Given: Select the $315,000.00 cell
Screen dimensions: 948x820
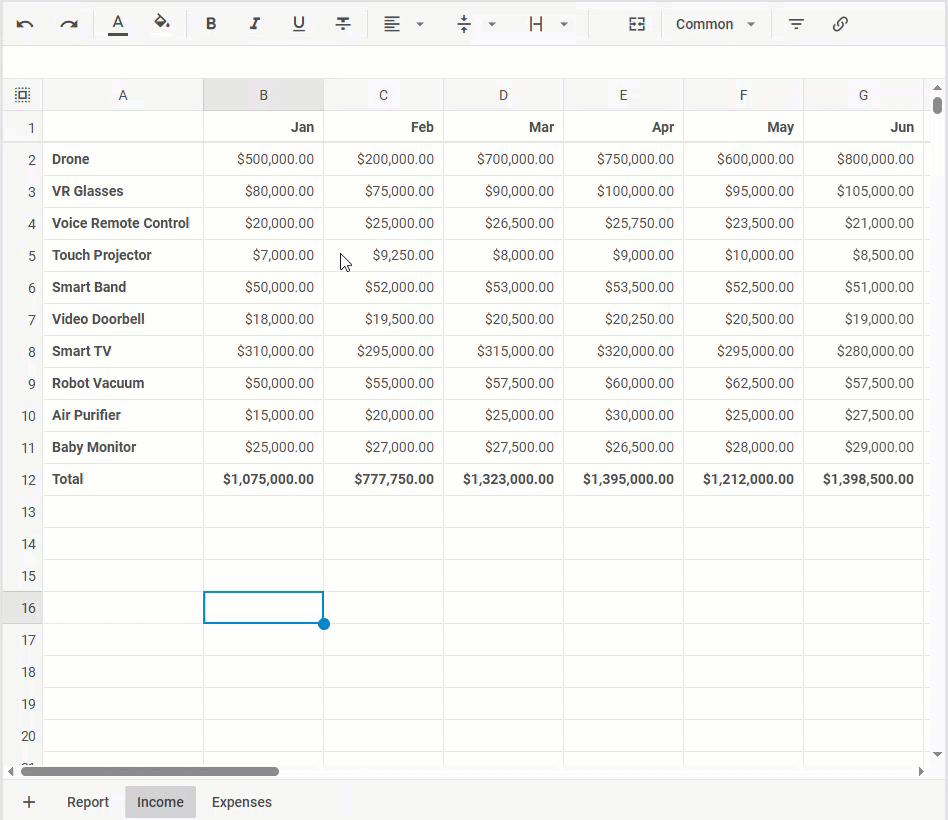Looking at the screenshot, I should click(x=503, y=351).
